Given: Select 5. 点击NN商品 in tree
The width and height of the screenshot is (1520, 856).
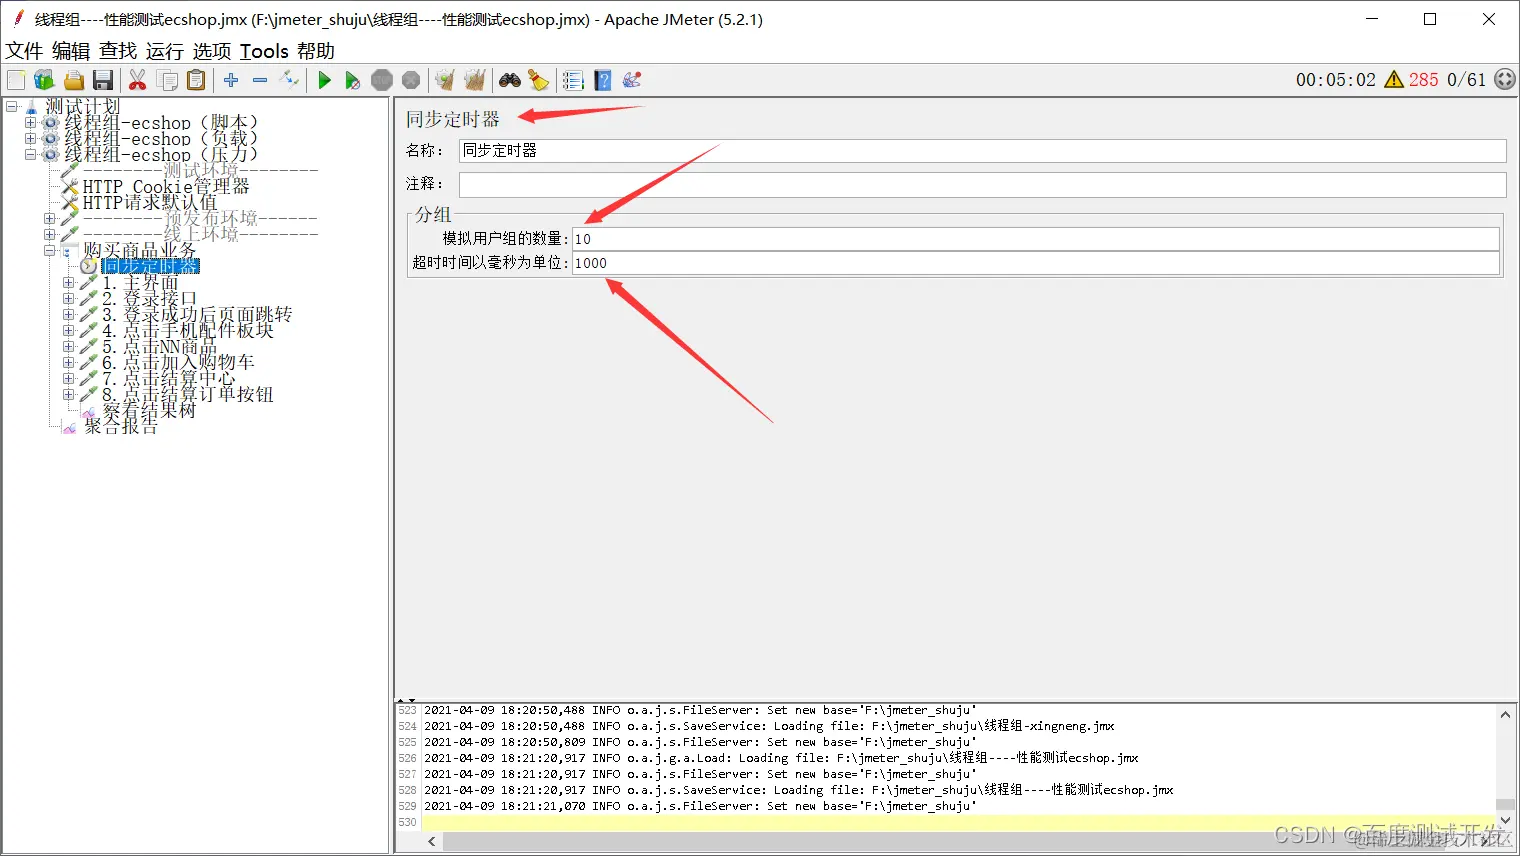Looking at the screenshot, I should 159,346.
